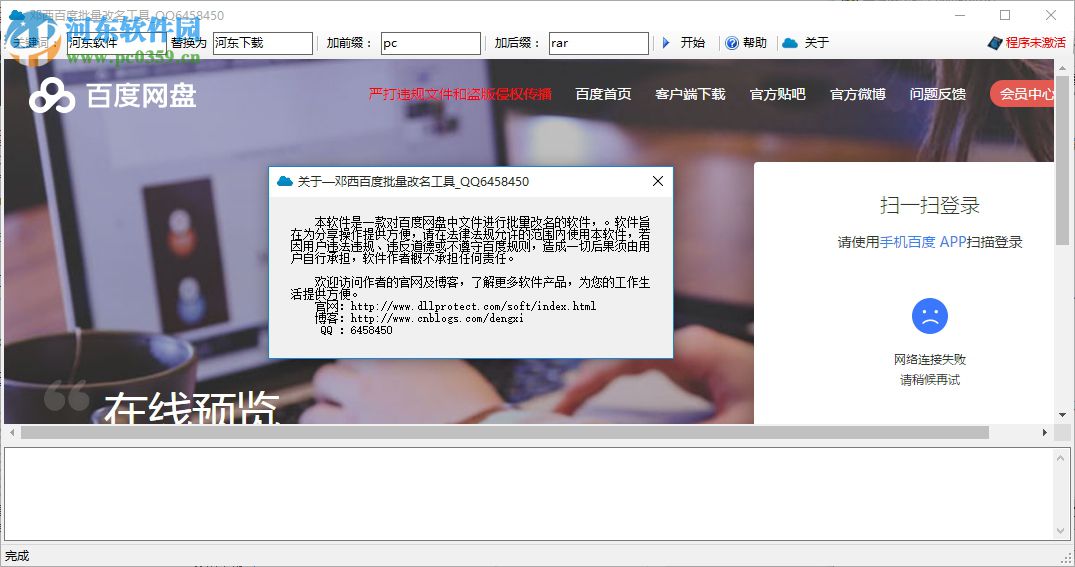Click inside the empty log output box
Viewport: 1075px width, 567px height.
(529, 494)
